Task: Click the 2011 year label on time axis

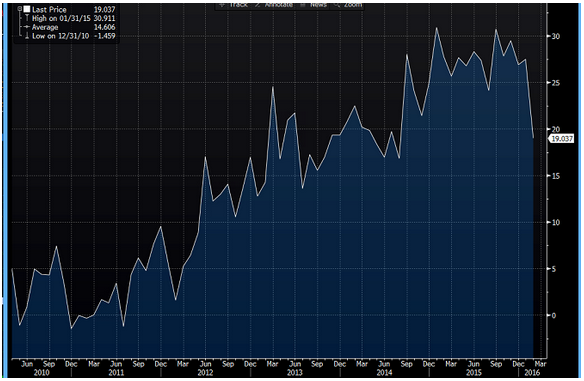Action: (x=116, y=372)
